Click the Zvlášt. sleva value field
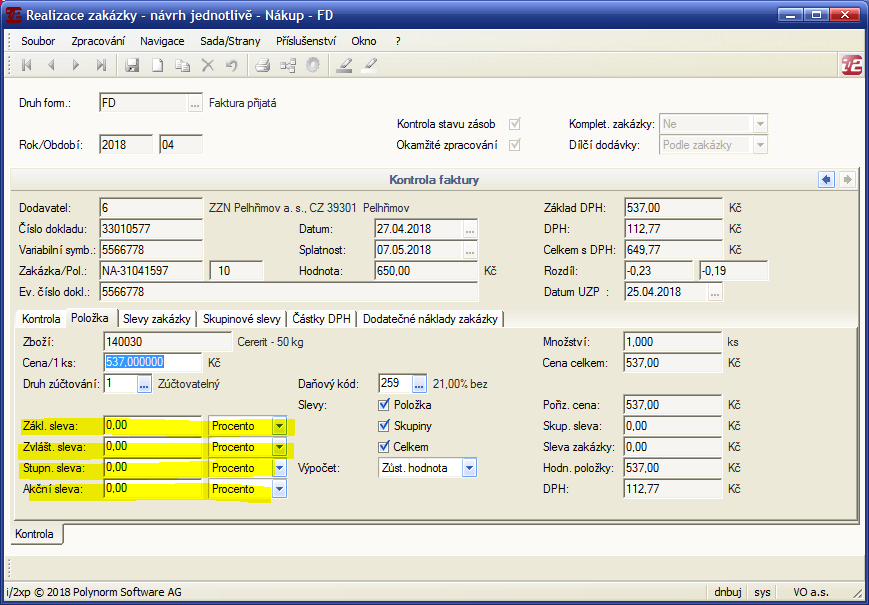The width and height of the screenshot is (869, 605). tap(153, 447)
